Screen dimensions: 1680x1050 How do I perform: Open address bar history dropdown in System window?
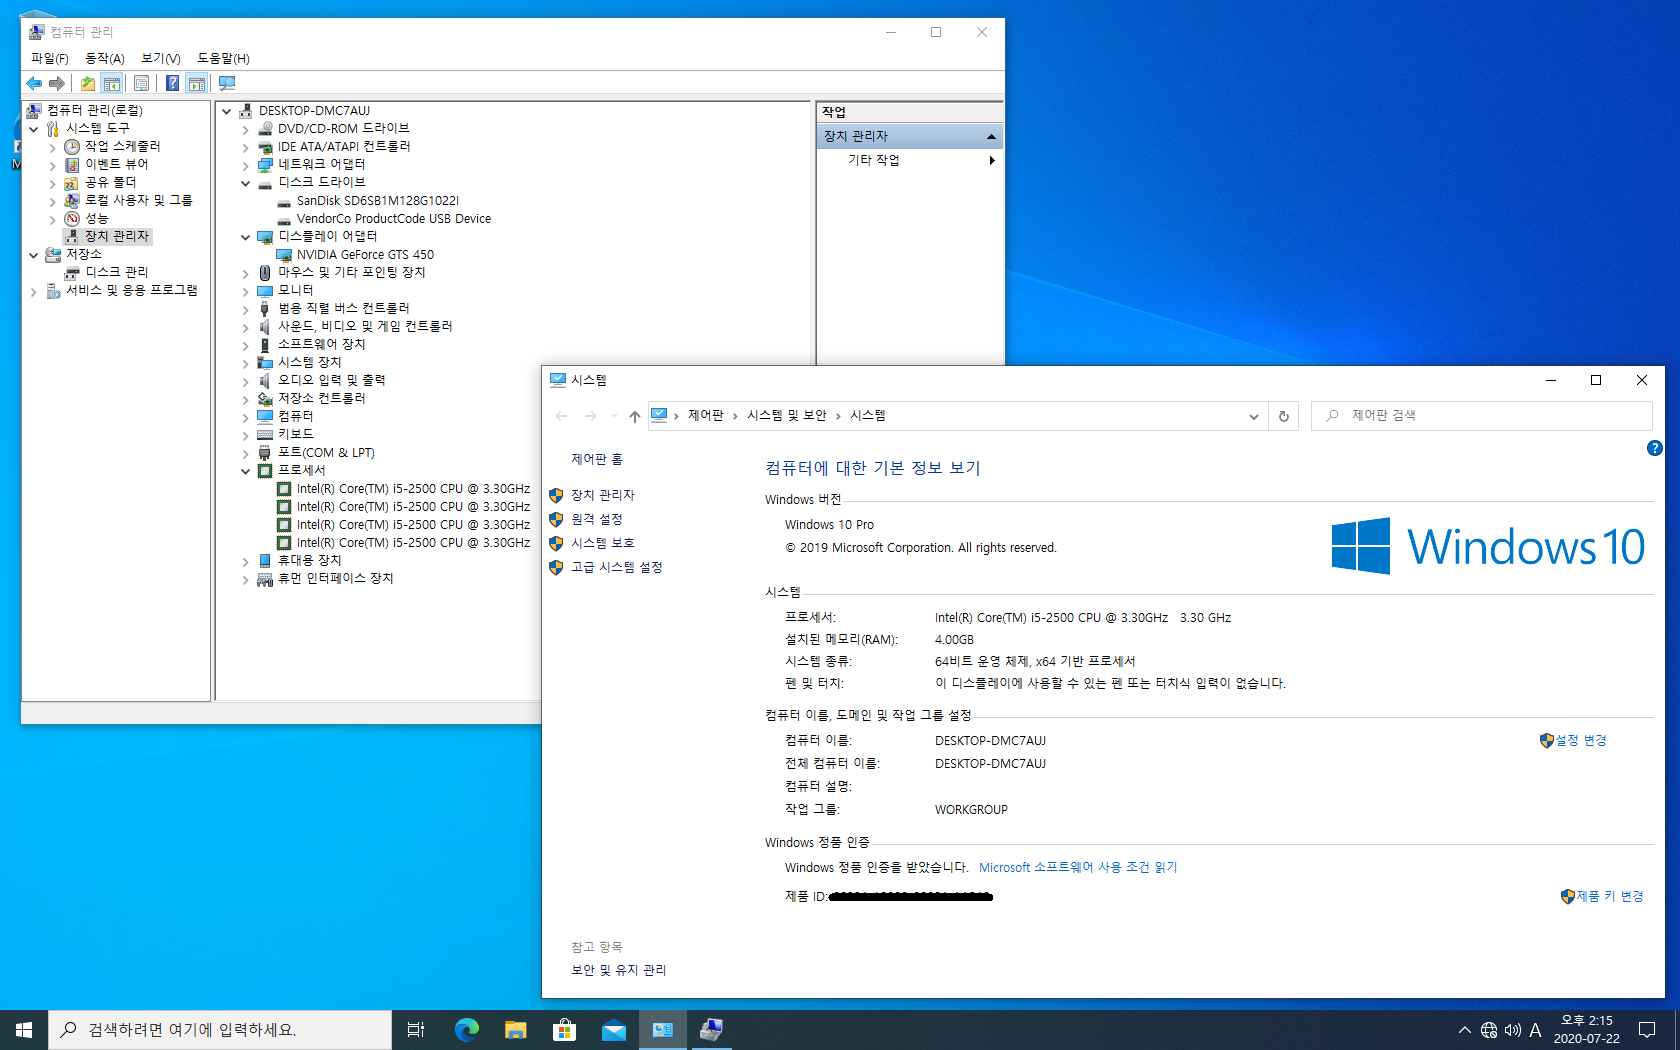(x=1253, y=416)
